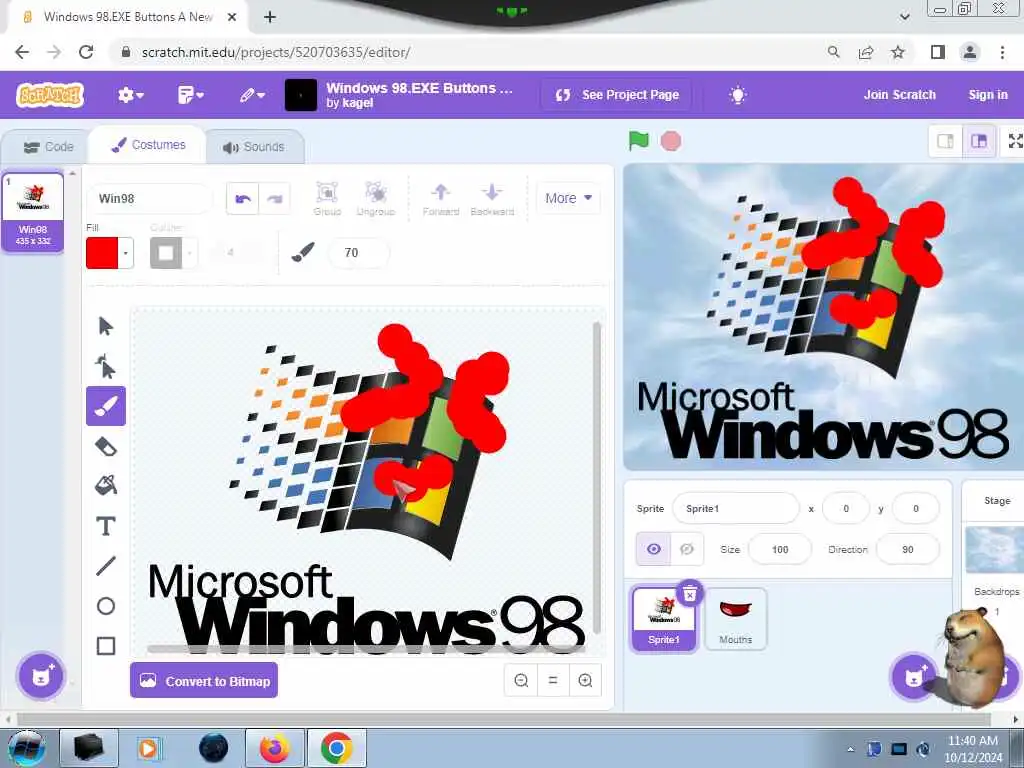Click the Ungroup icon
This screenshot has height=768, width=1024.
pos(376,199)
